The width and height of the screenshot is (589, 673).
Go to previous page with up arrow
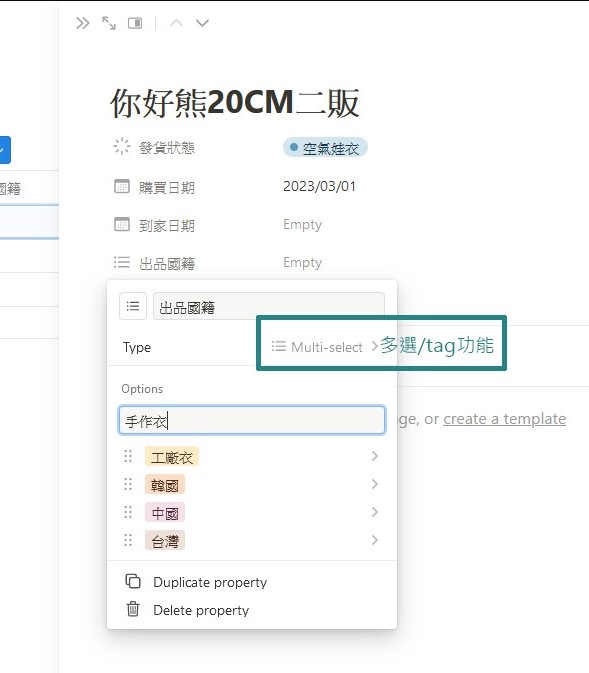(x=176, y=23)
